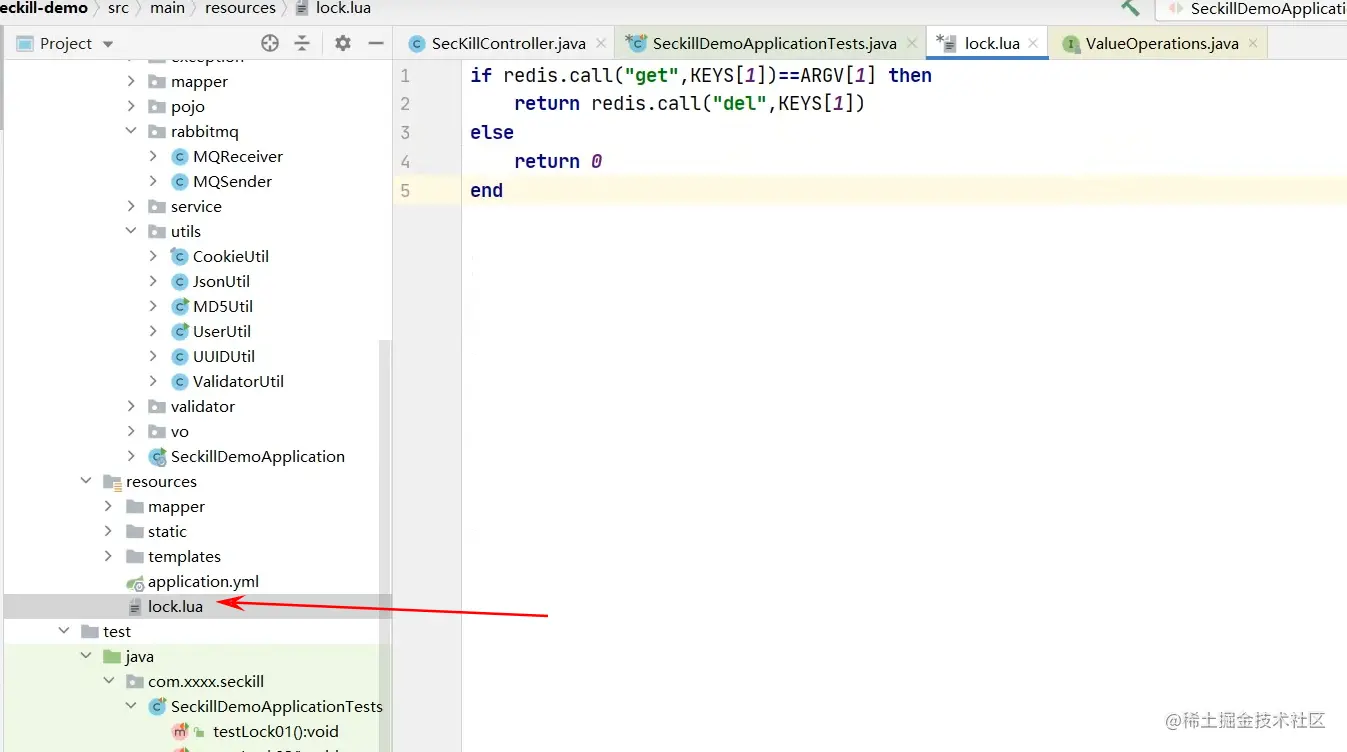Collapse the test folder node

pyautogui.click(x=63, y=631)
